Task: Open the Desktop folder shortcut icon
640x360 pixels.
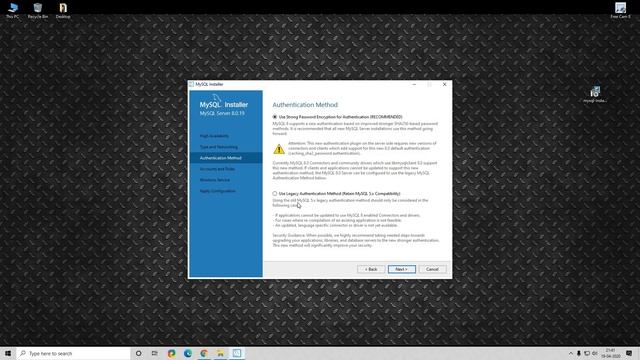Action: [63, 10]
